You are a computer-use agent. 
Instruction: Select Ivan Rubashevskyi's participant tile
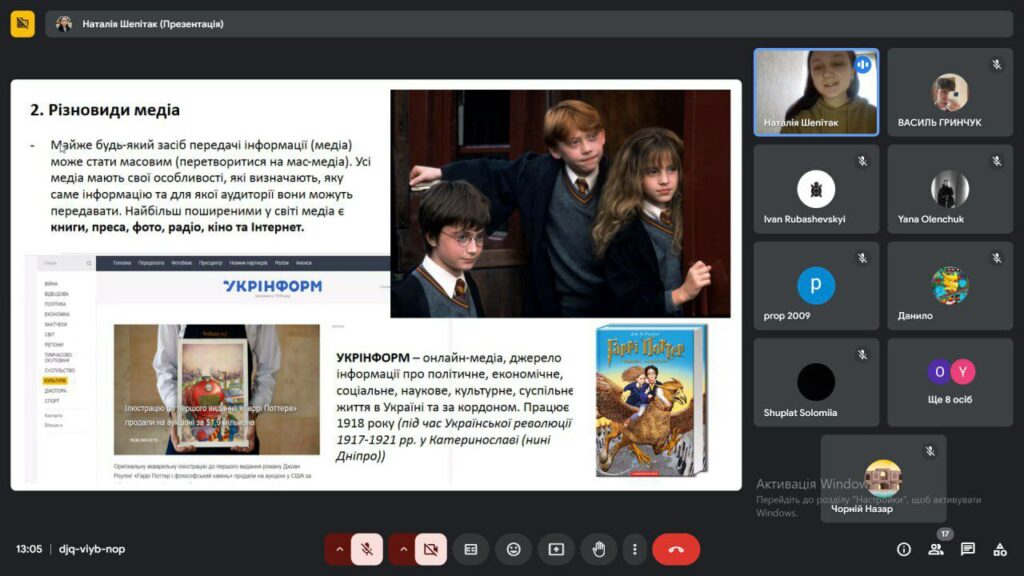click(x=816, y=189)
